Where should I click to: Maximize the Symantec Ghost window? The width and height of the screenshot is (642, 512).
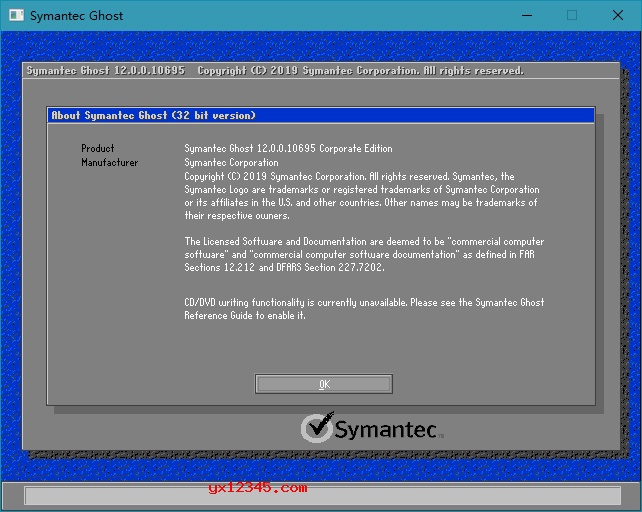coord(572,16)
